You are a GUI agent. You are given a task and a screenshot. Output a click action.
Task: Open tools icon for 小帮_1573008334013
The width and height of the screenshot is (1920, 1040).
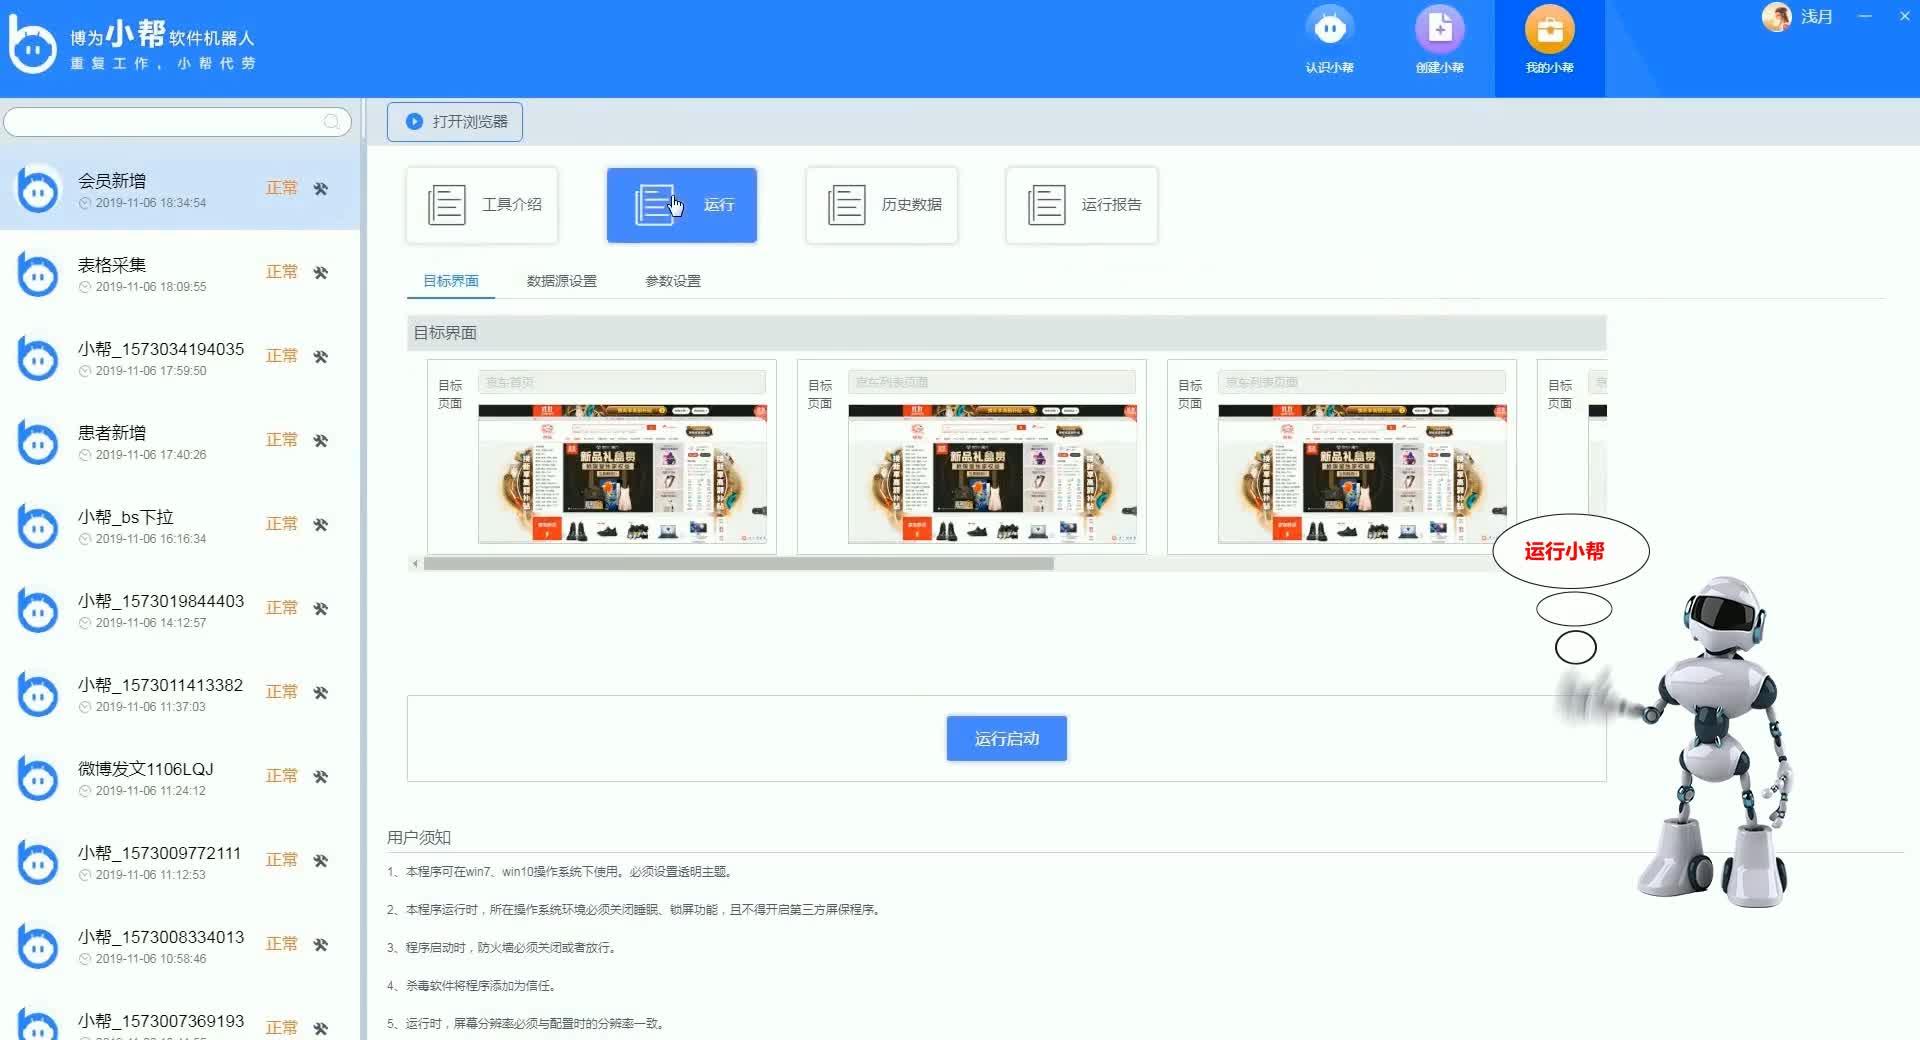321,944
